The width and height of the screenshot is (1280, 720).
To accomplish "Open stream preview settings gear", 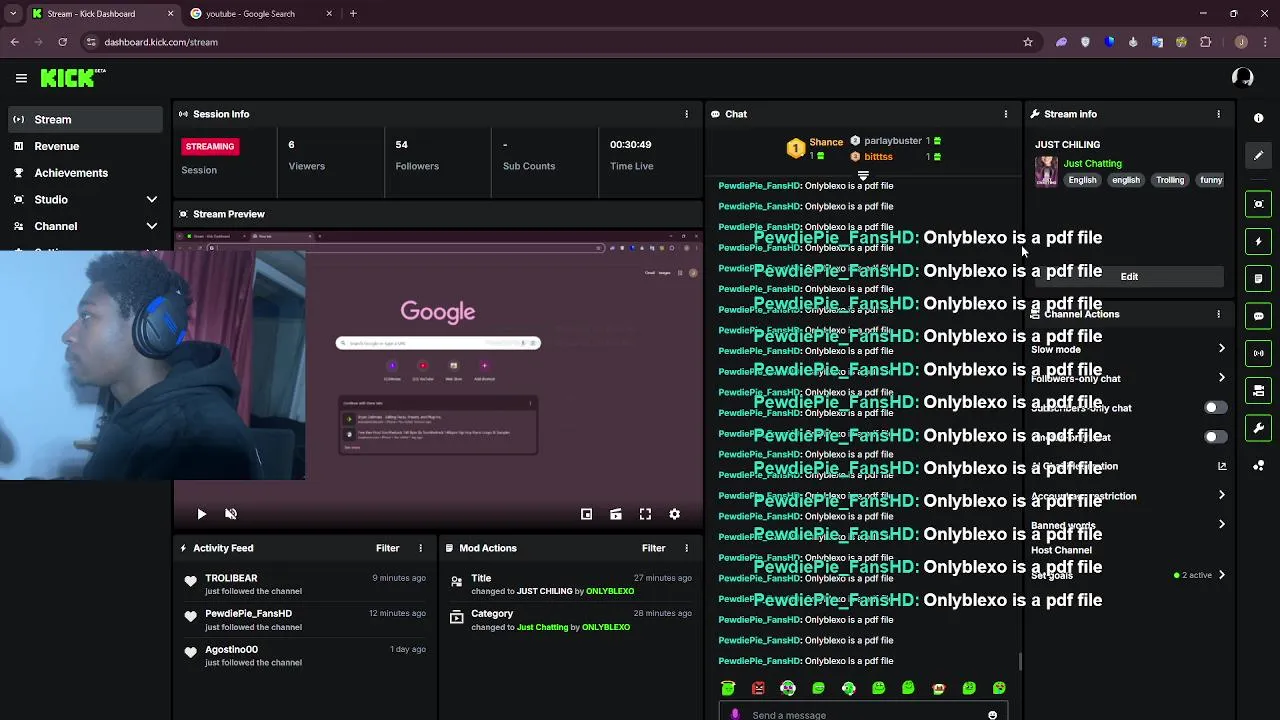I will point(674,514).
